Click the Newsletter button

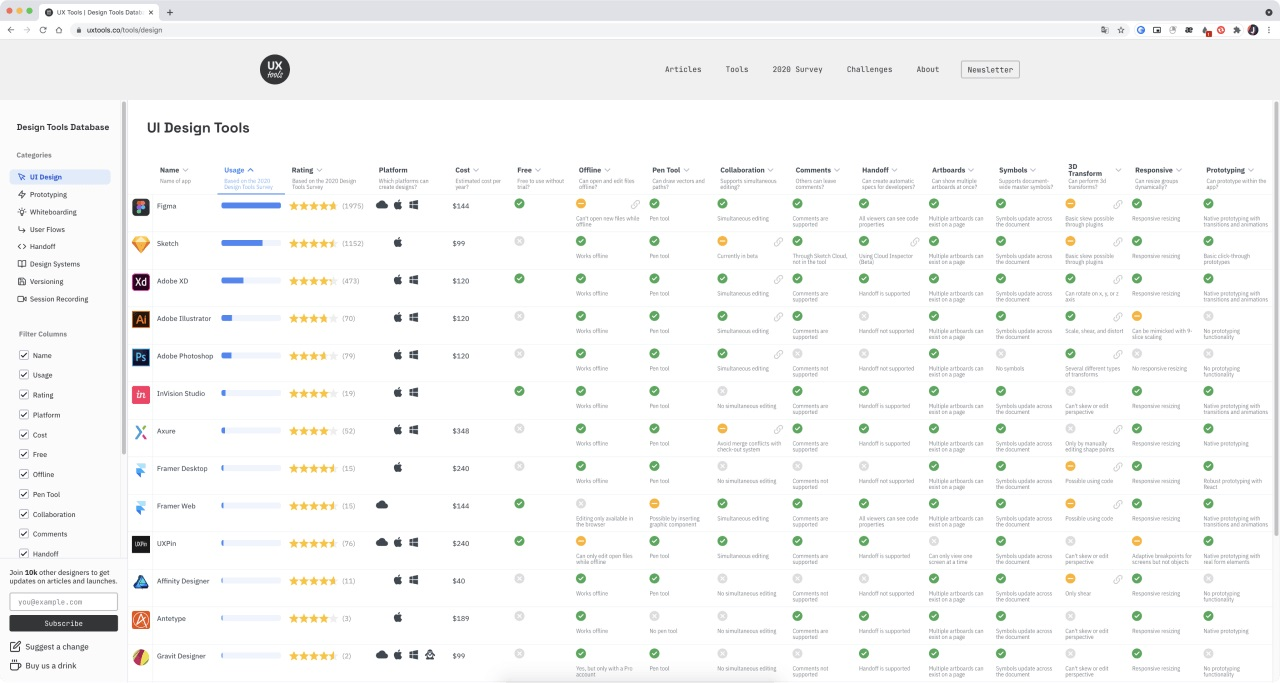click(990, 69)
